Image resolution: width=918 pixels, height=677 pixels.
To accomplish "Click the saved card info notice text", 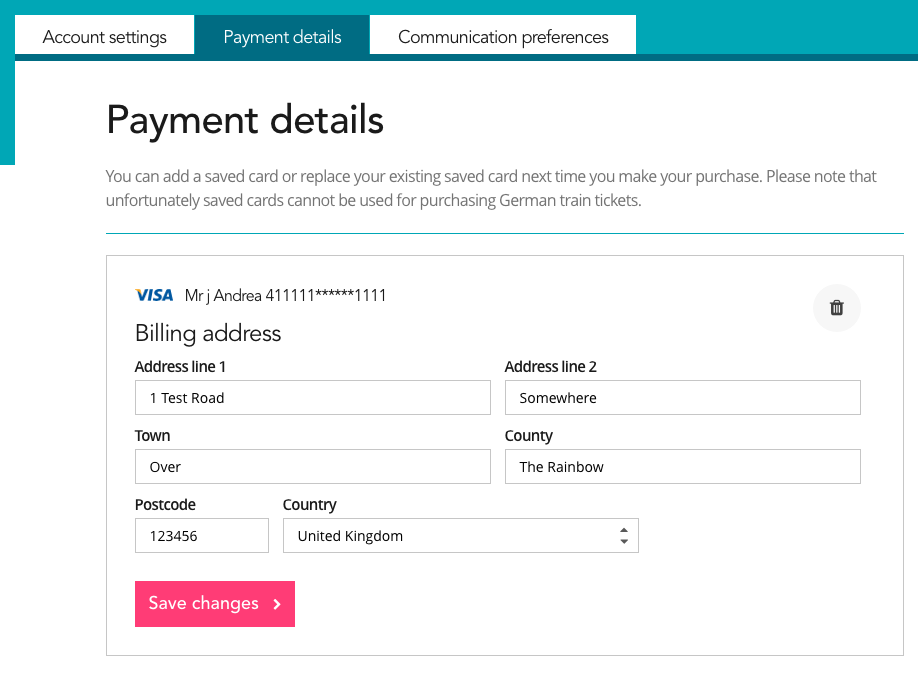I will point(490,188).
